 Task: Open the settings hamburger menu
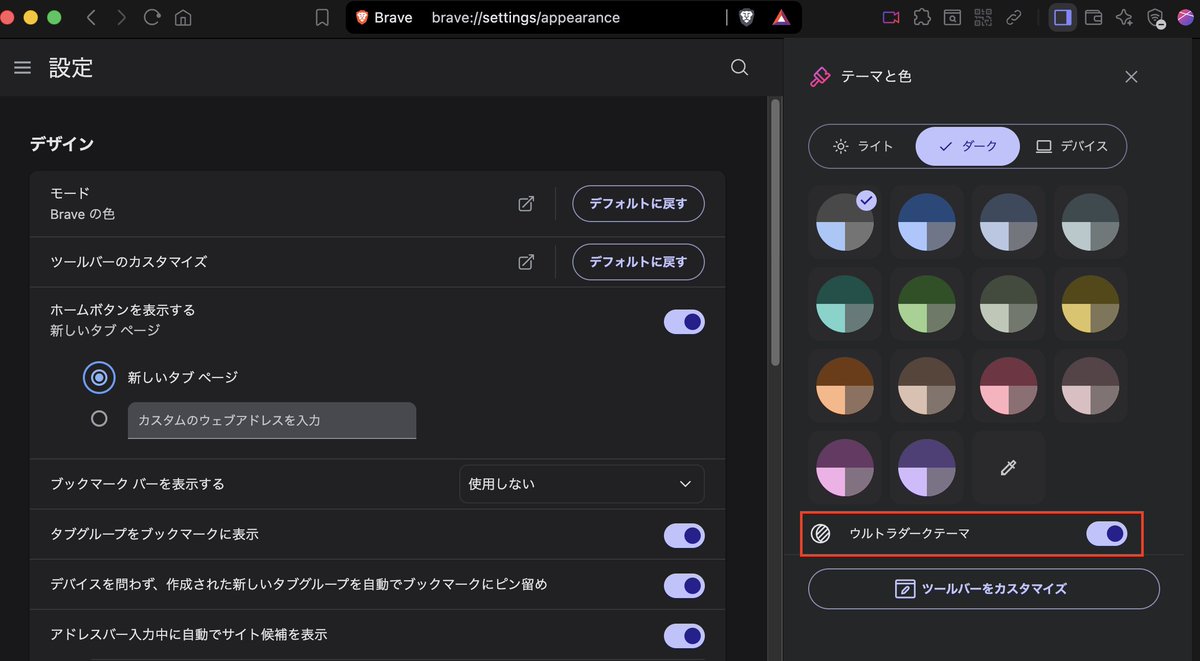tap(22, 67)
